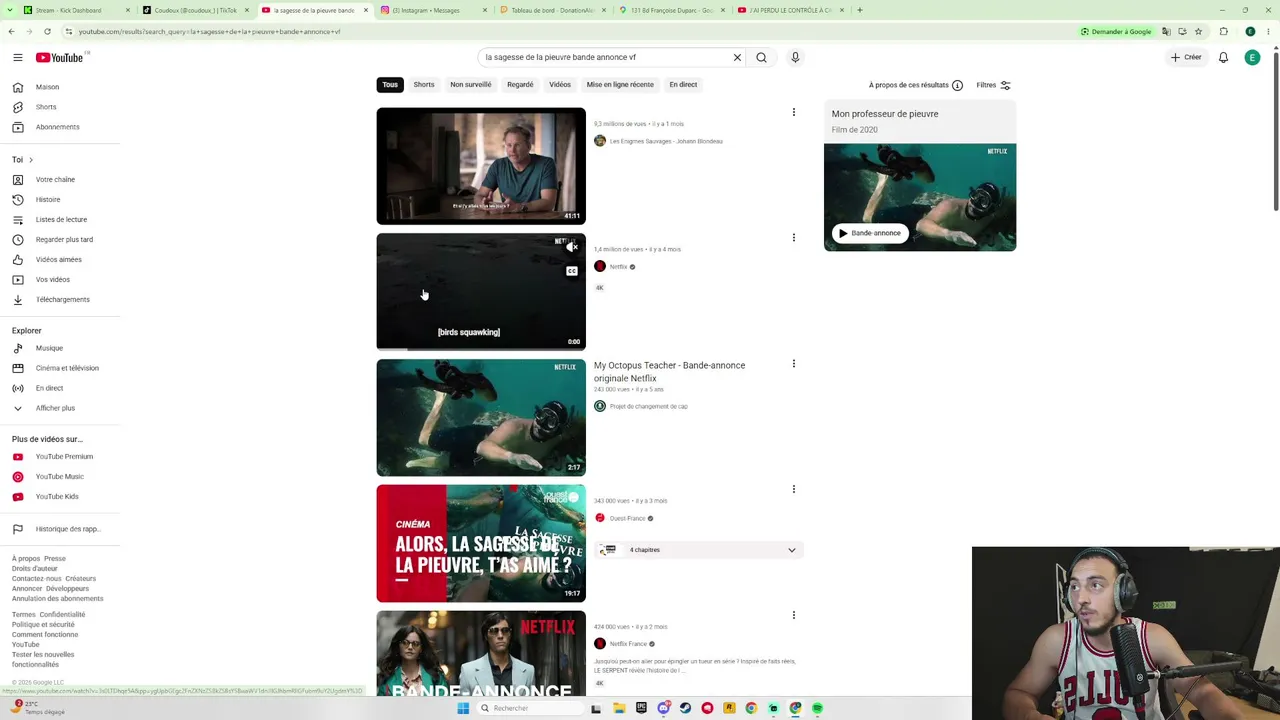Image resolution: width=1280 pixels, height=720 pixels.
Task: Reload the page with the browser refresh button
Action: [x=47, y=31]
